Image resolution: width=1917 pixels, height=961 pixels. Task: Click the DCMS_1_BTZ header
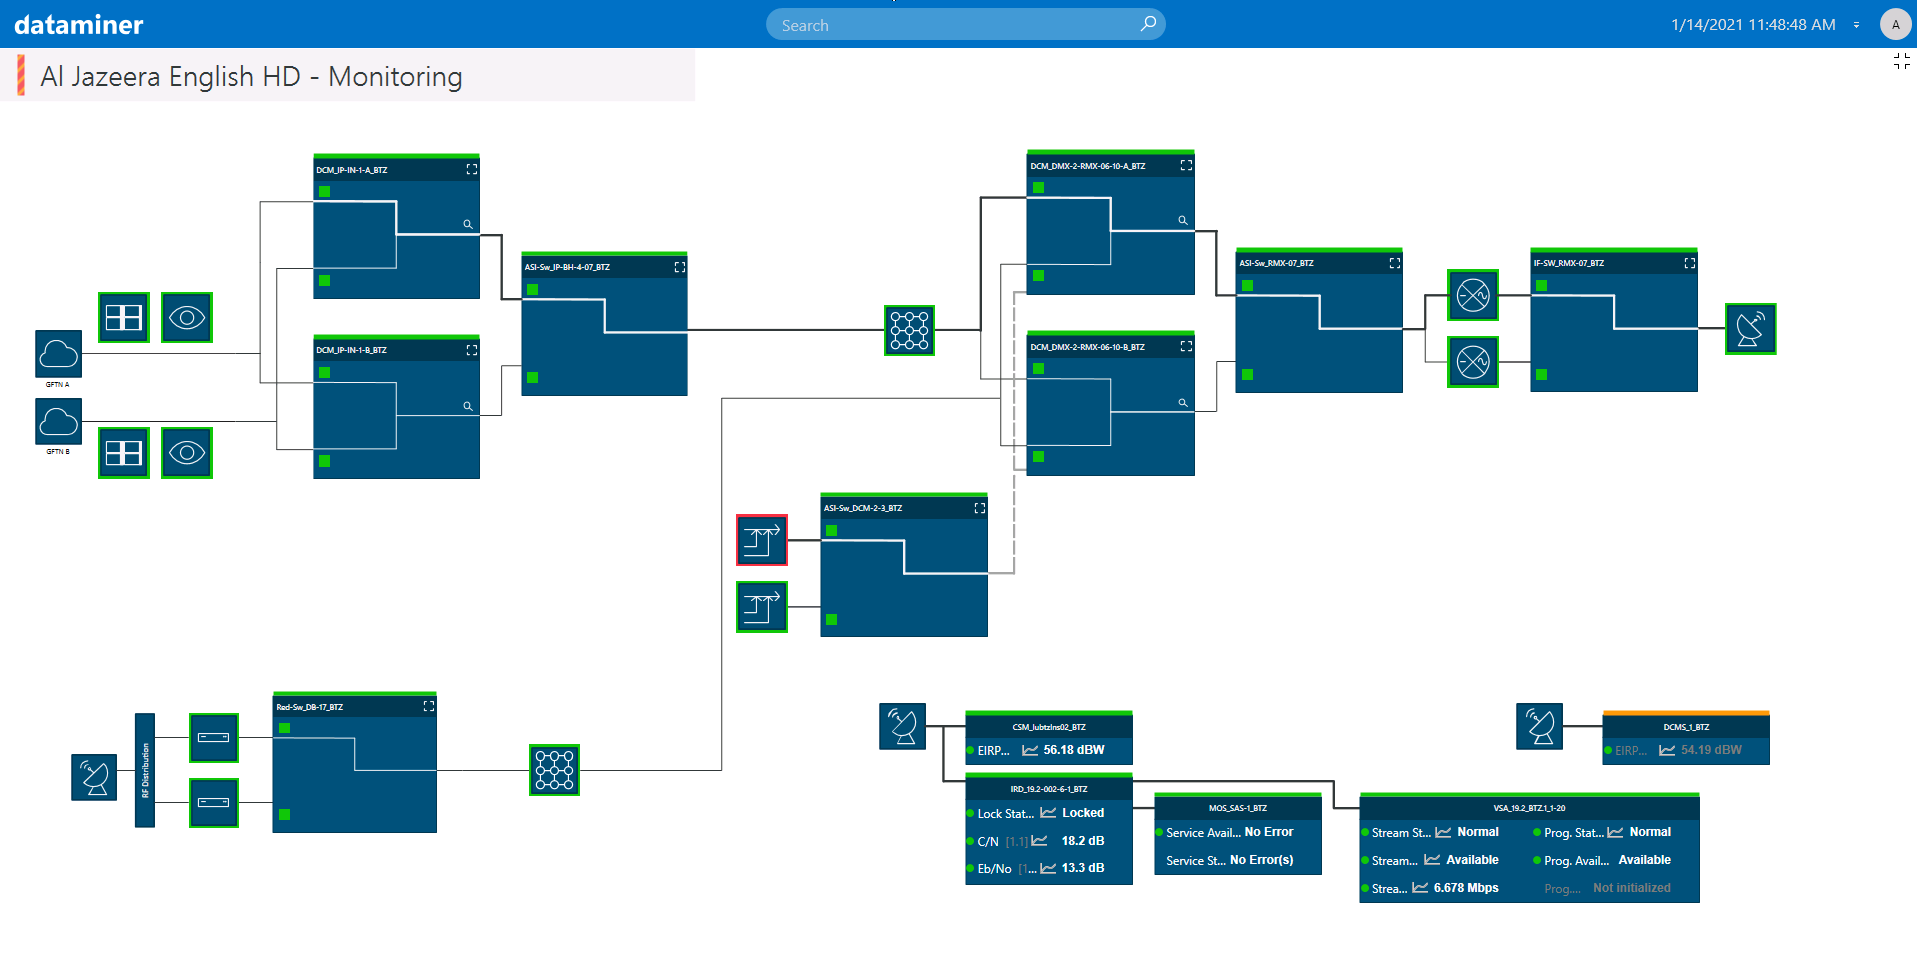click(1686, 727)
